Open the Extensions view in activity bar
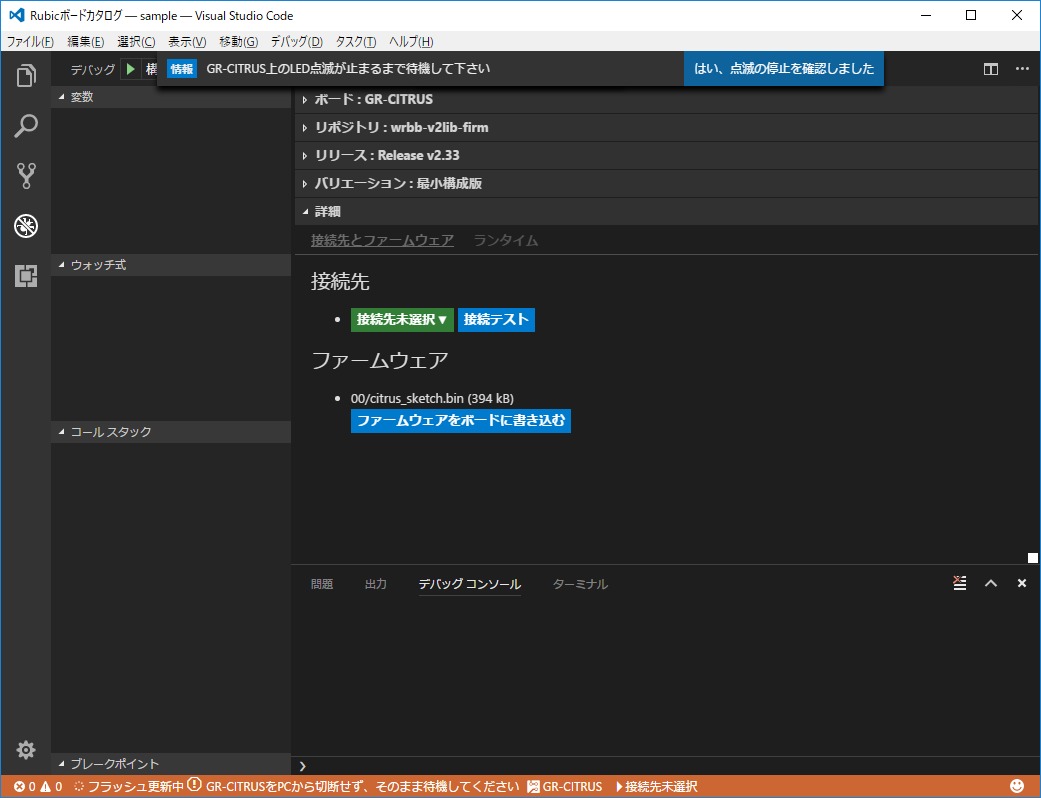Screen dimensions: 1041x798 [26, 276]
